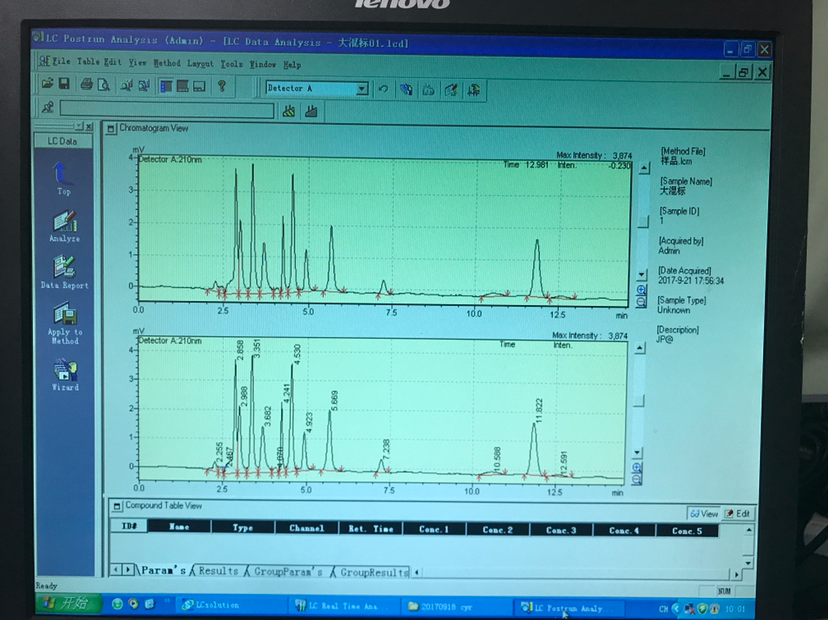Click the Print Preview magnifier icon
828x620 pixels.
(x=104, y=84)
